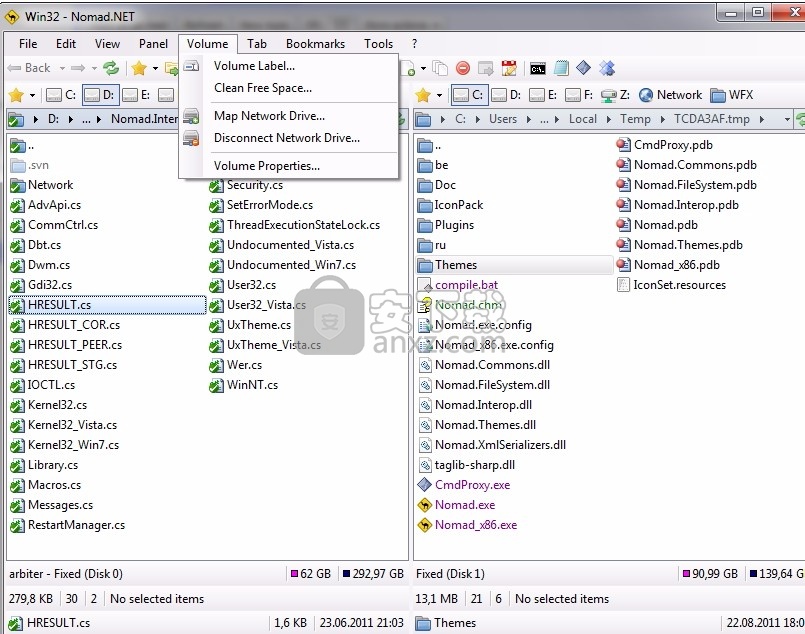Click the move-to-folder toolbar icon

click(x=485, y=68)
